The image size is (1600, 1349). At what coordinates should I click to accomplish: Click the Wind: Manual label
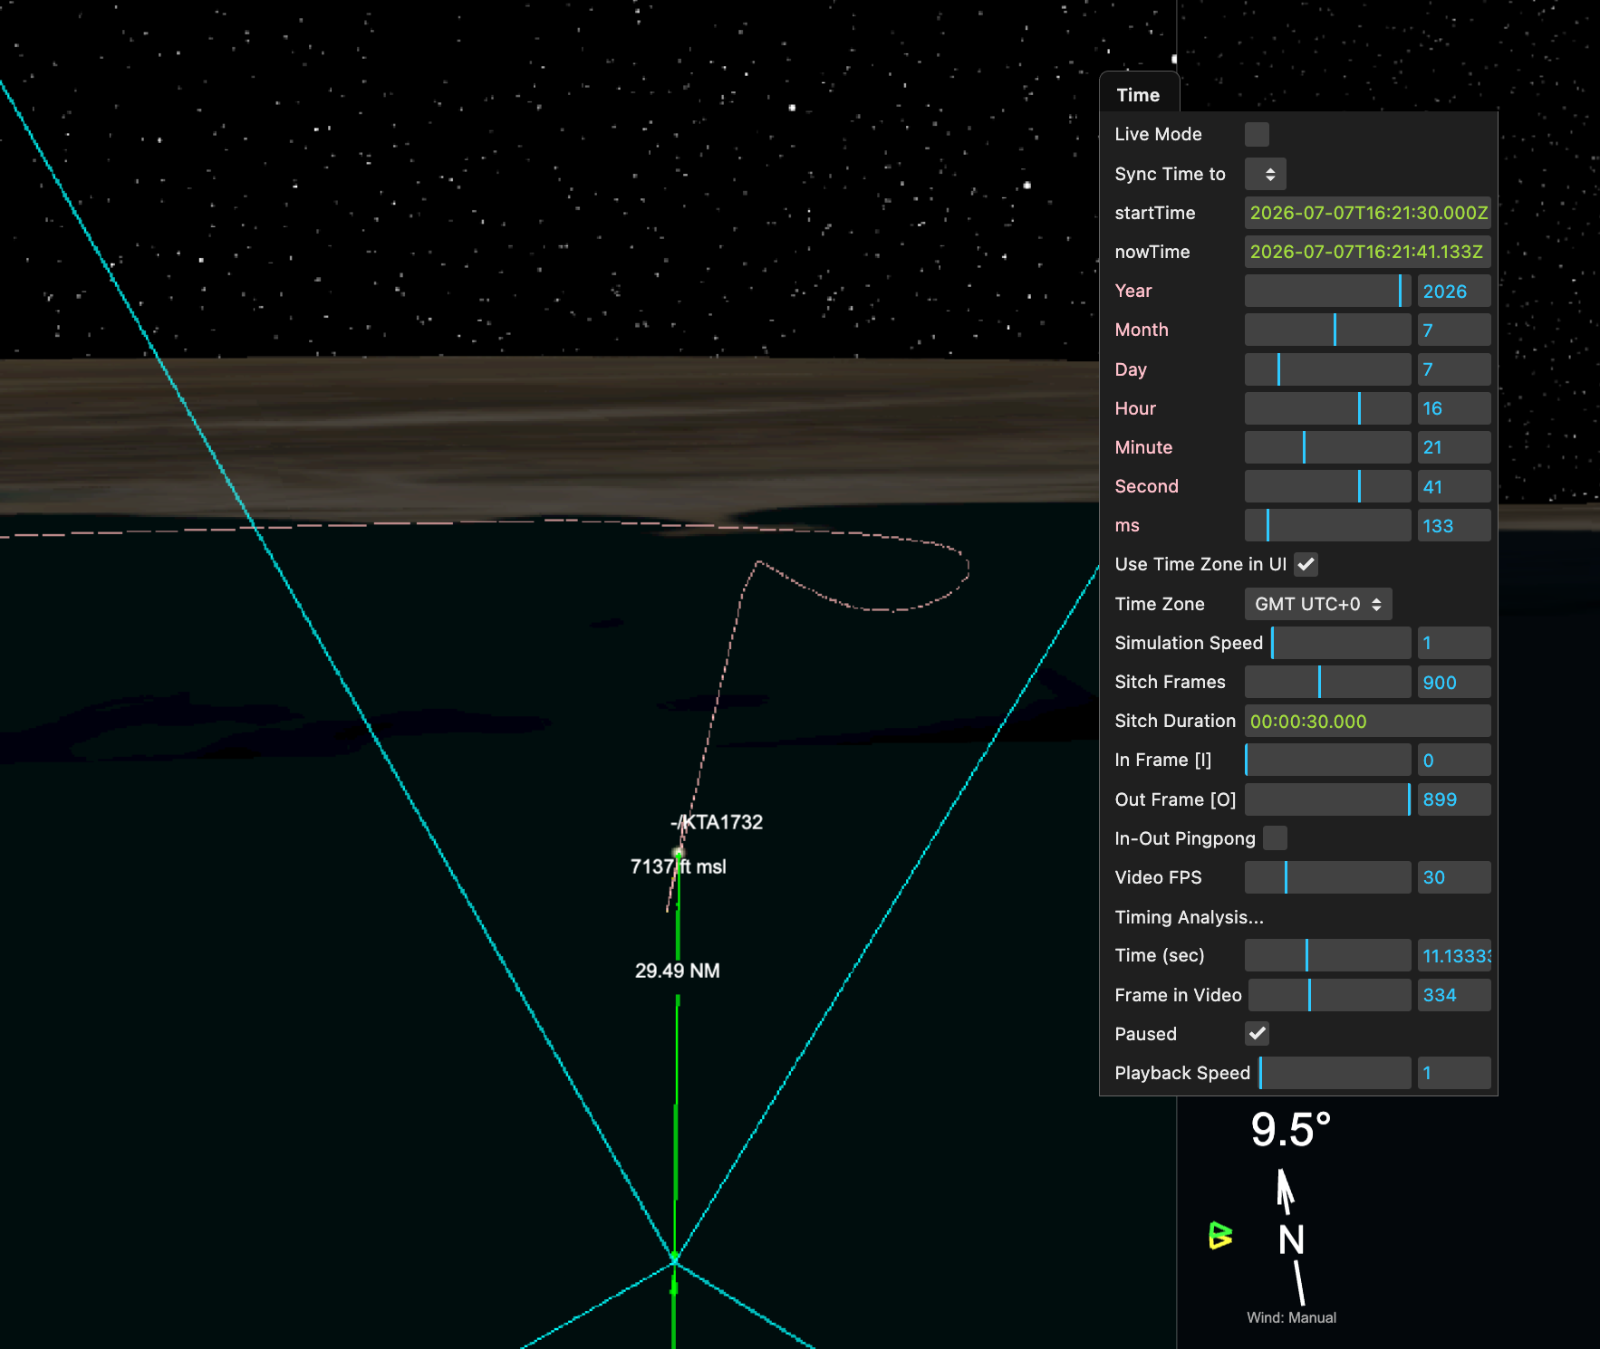(x=1291, y=1317)
